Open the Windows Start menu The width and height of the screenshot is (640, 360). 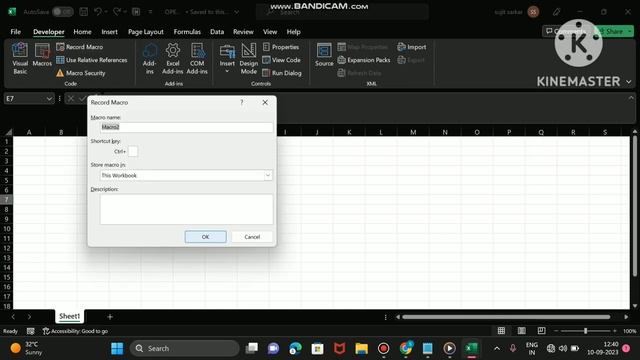117,348
